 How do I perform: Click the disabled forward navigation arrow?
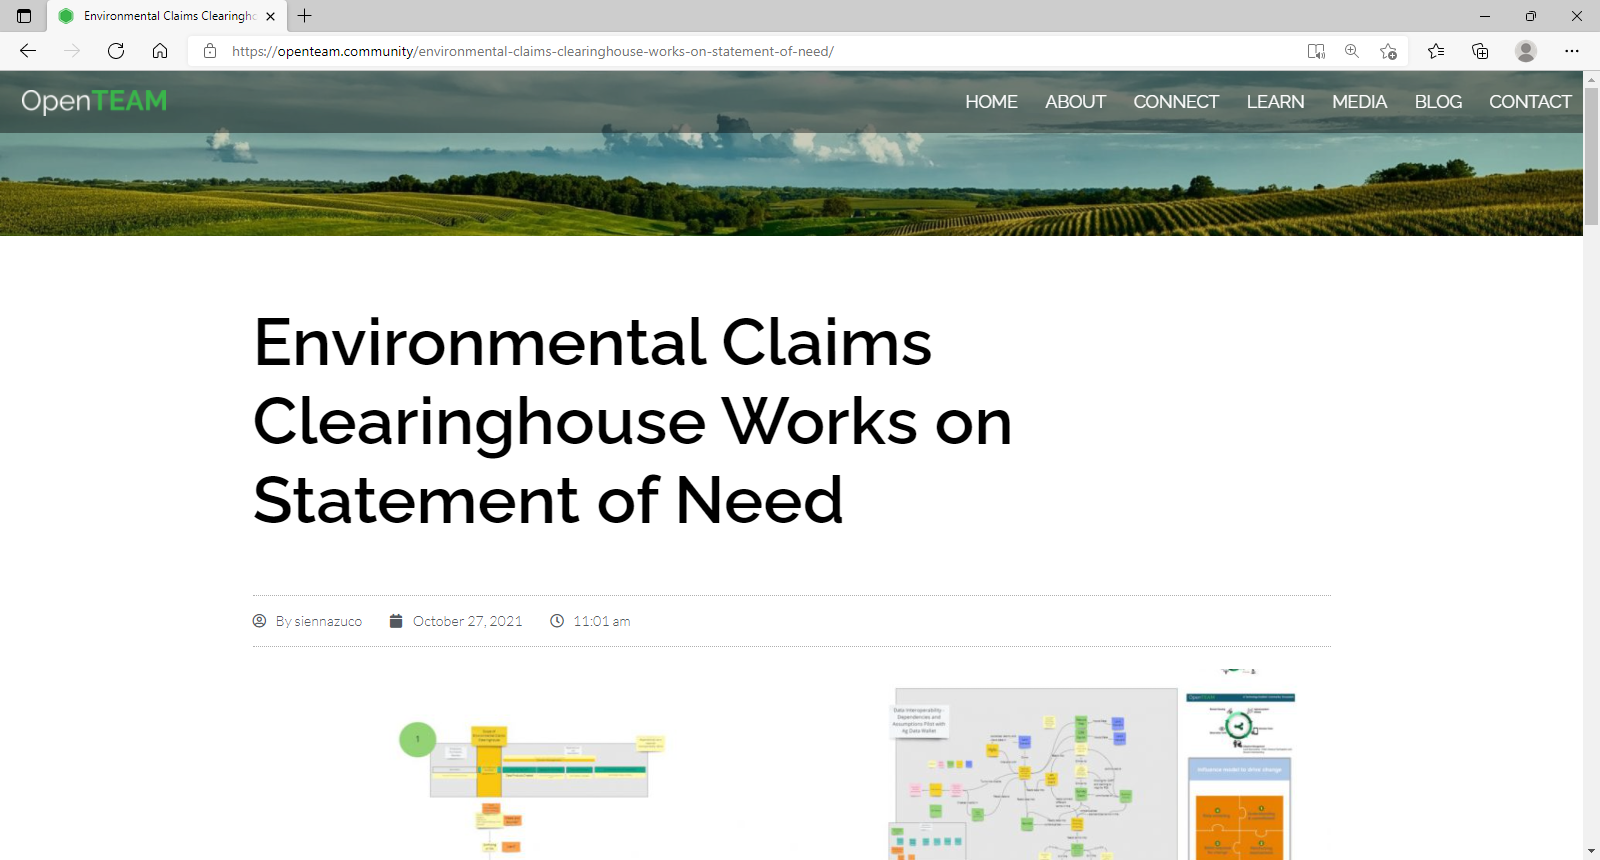[72, 51]
